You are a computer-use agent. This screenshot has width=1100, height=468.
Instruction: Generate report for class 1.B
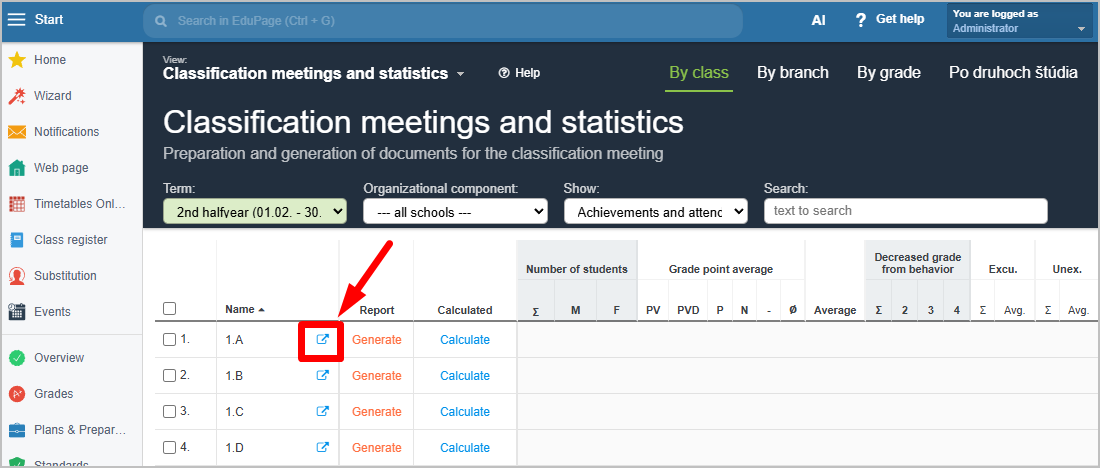[377, 376]
